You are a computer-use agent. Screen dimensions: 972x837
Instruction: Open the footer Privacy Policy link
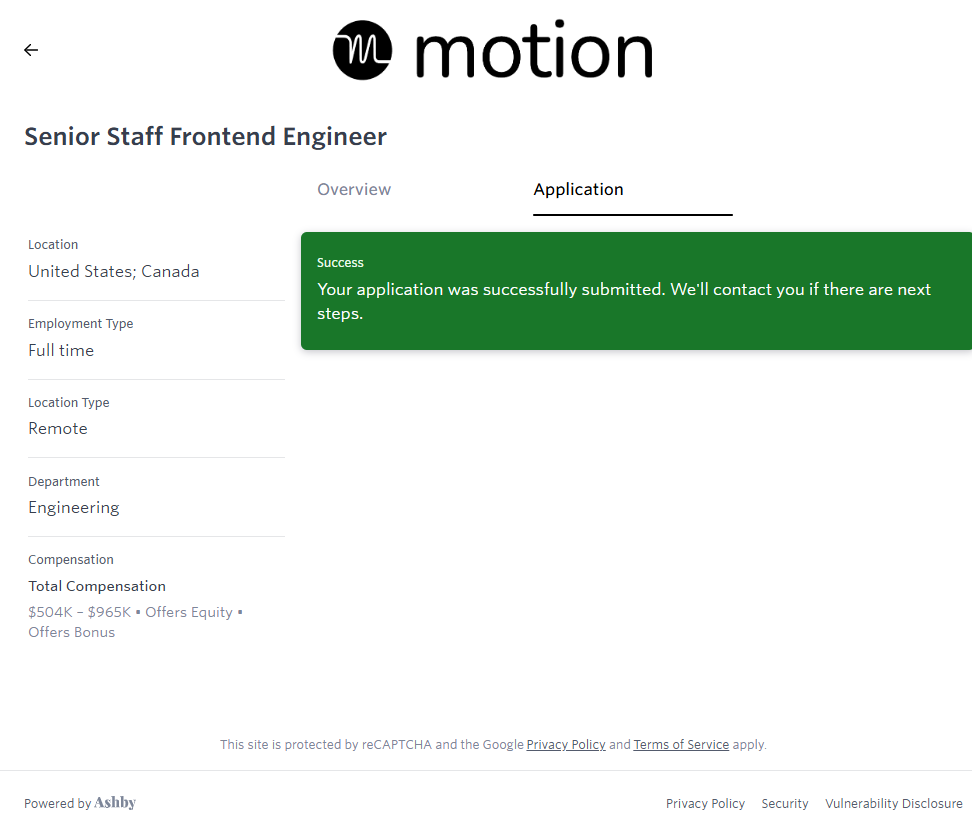pyautogui.click(x=705, y=804)
